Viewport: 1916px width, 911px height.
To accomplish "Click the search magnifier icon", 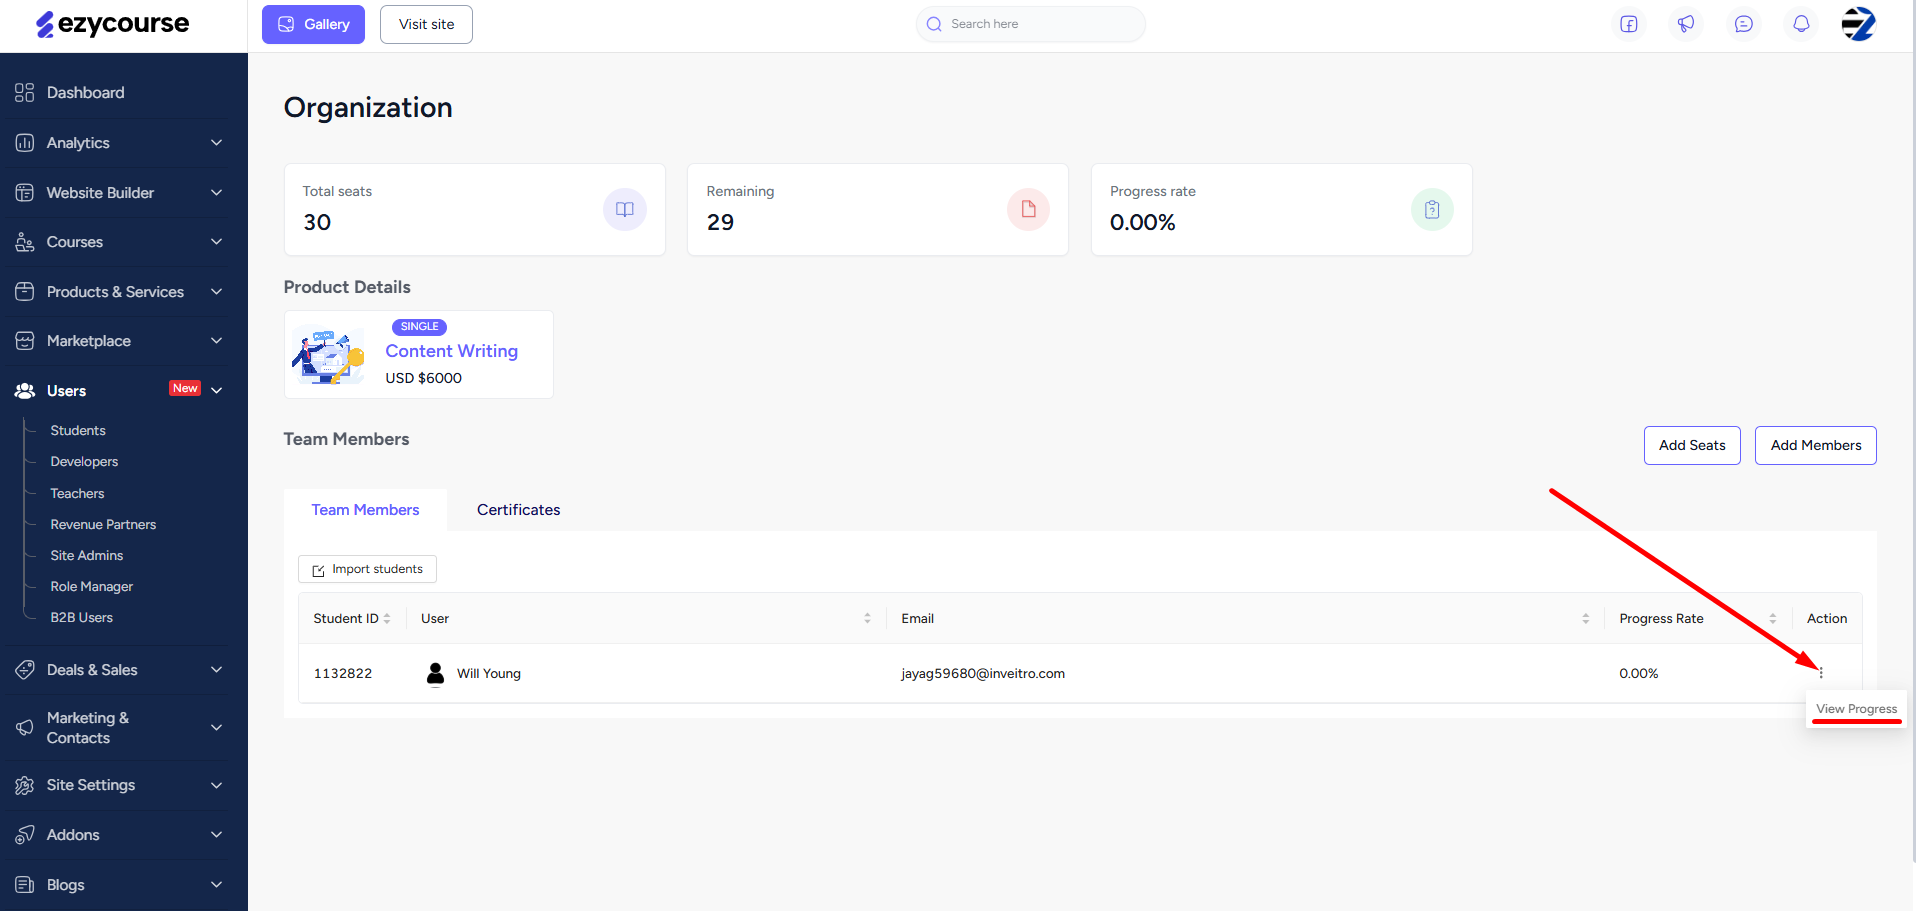I will [x=934, y=24].
